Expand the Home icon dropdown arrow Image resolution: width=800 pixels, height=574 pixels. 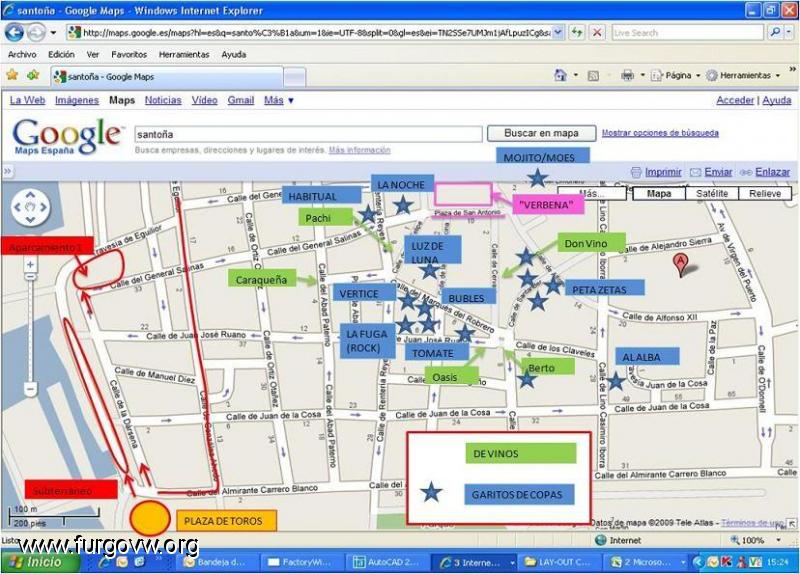click(x=576, y=76)
